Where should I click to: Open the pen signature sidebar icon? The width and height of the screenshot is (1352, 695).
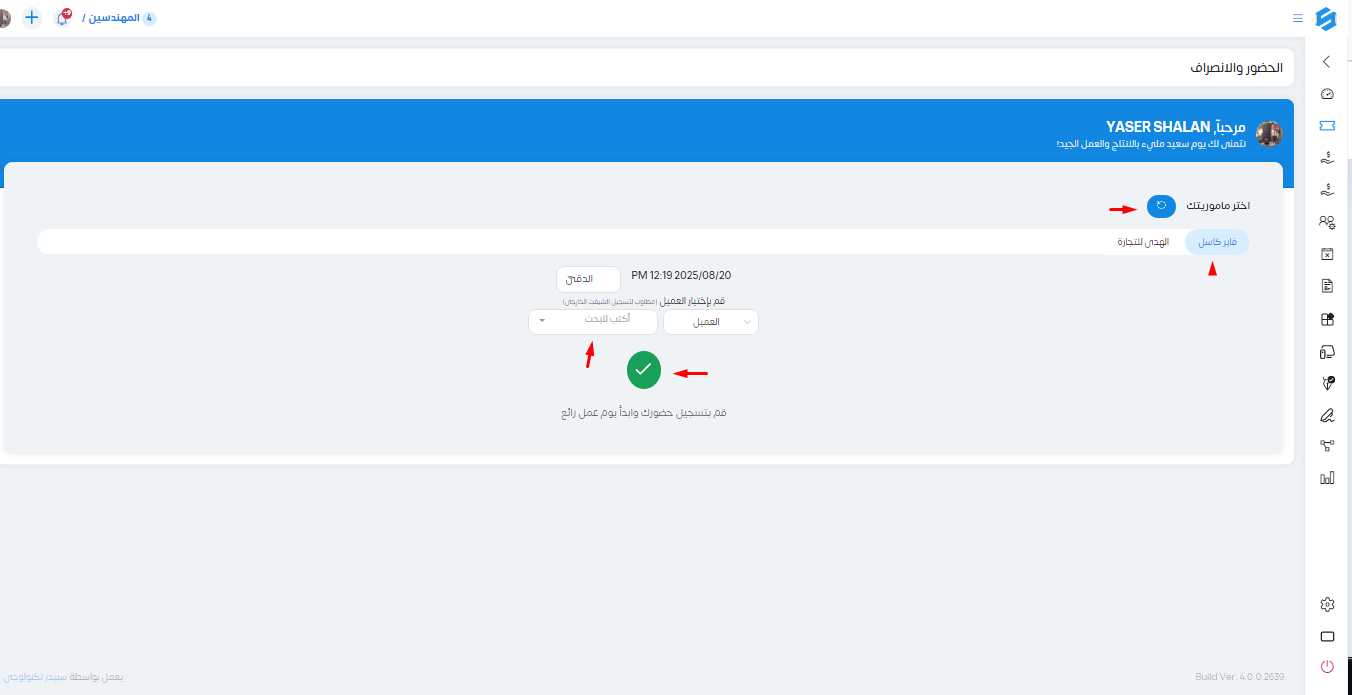coord(1327,414)
